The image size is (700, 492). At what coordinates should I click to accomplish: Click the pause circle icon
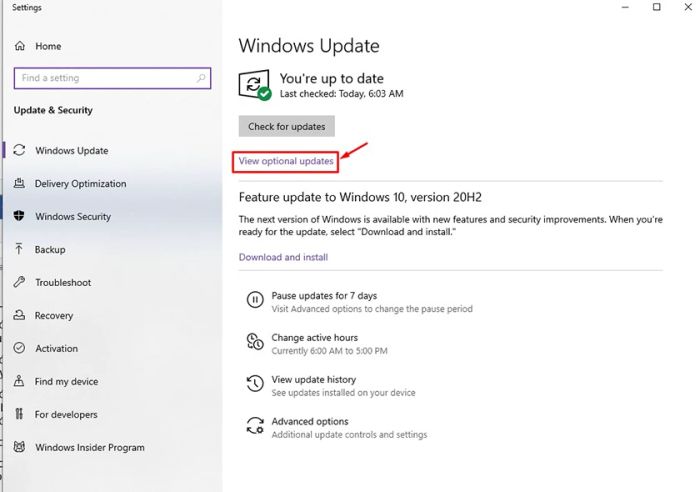[x=255, y=300]
